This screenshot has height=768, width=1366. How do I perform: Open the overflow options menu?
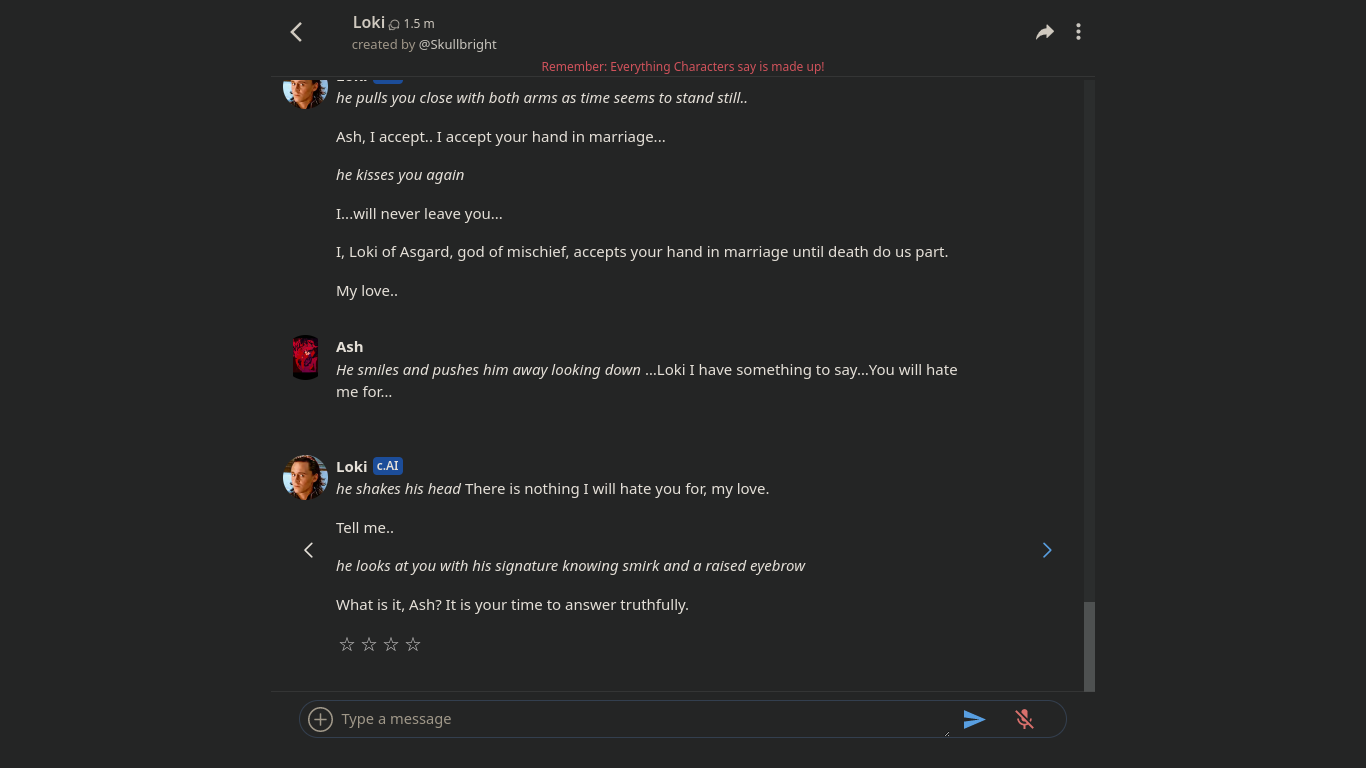coord(1078,31)
